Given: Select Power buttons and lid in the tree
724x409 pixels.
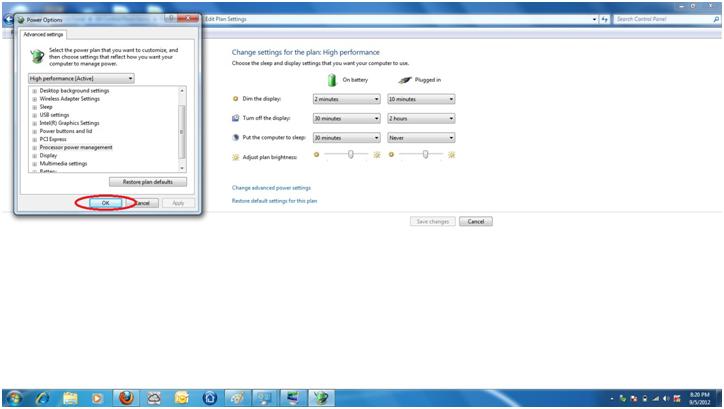Looking at the screenshot, I should click(66, 131).
